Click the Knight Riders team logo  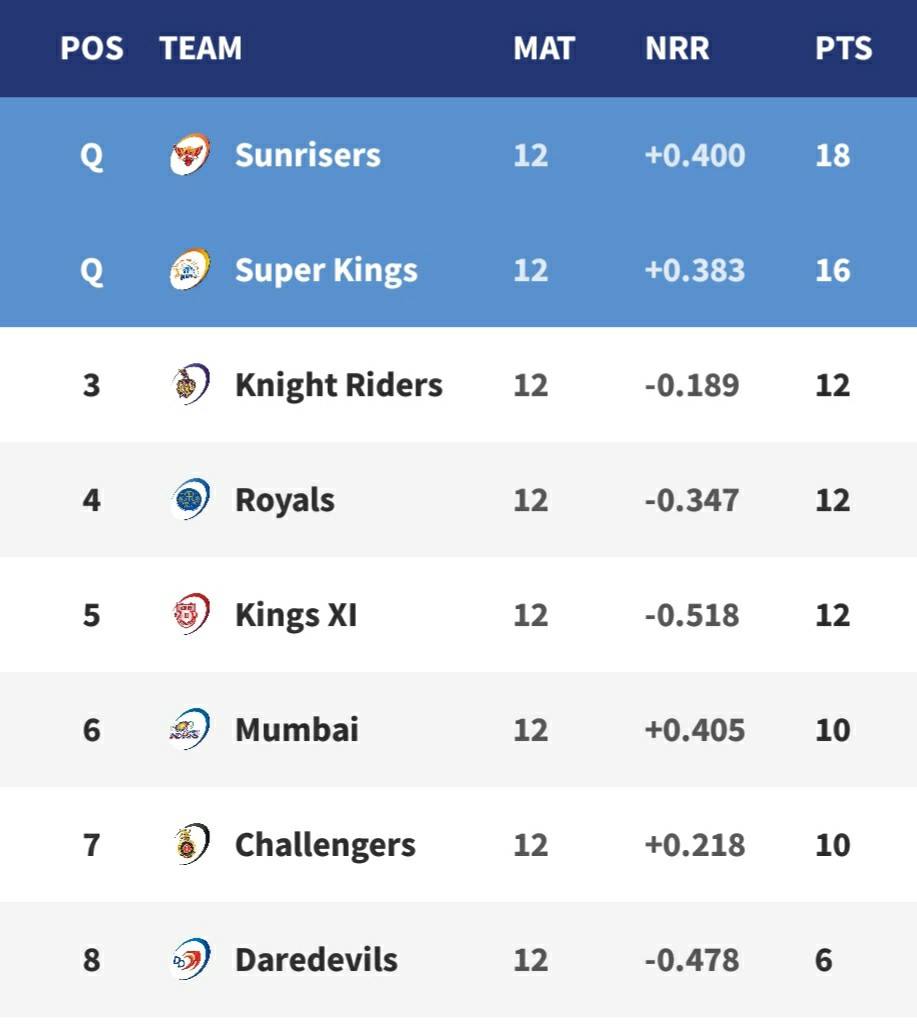(x=190, y=385)
